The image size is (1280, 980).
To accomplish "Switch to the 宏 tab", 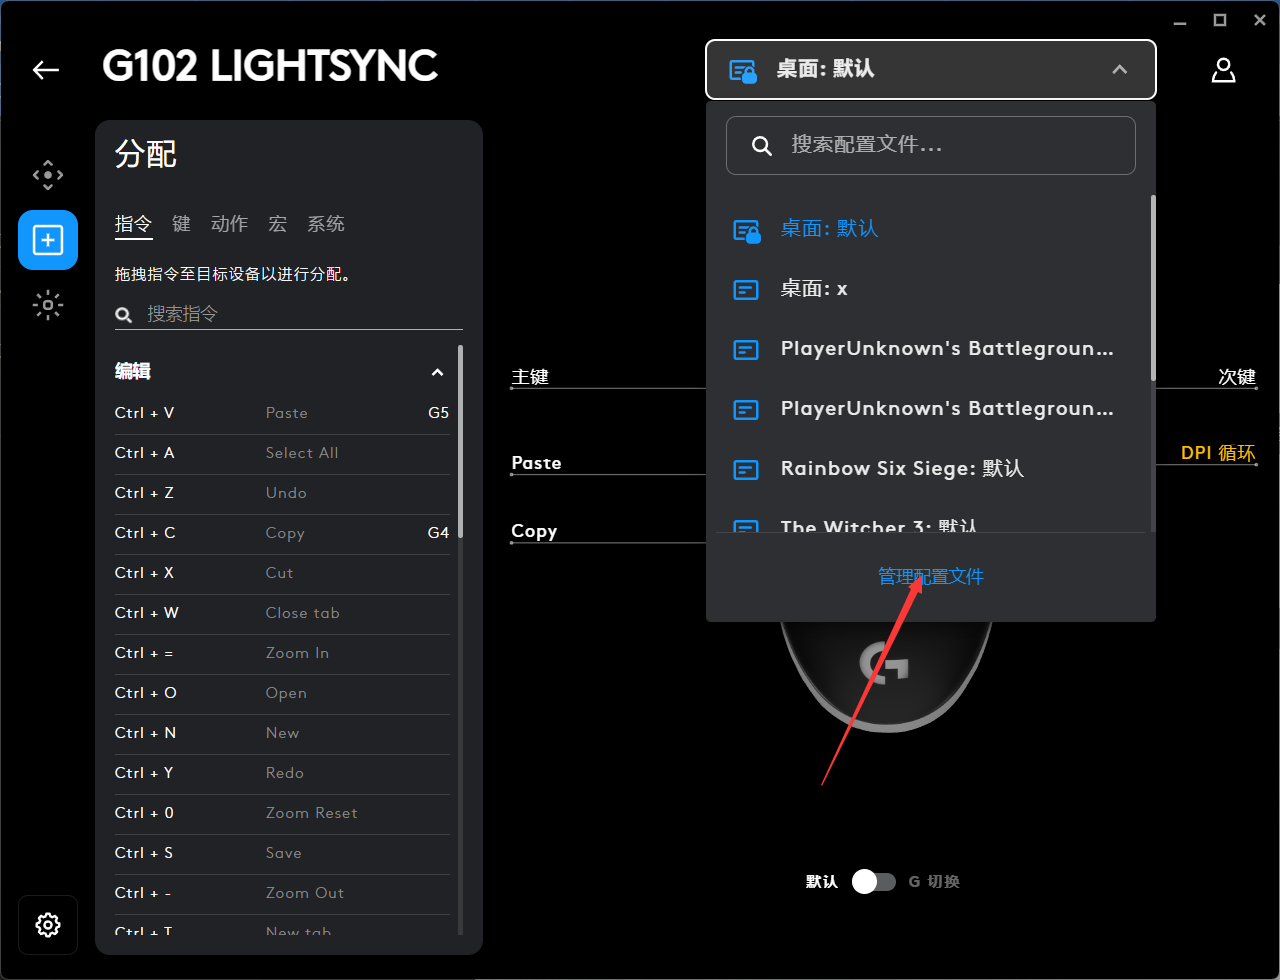I will (x=277, y=224).
